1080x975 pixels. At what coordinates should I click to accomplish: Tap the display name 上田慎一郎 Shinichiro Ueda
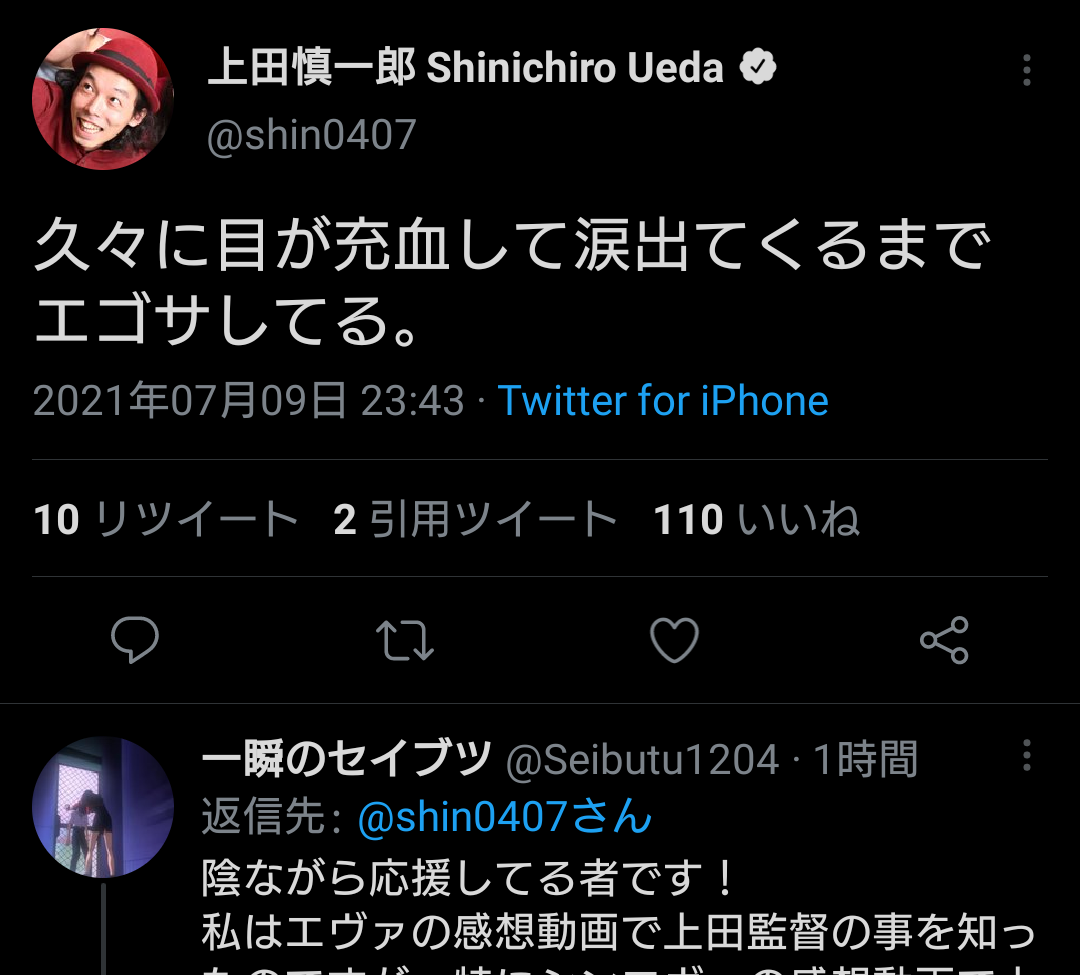pyautogui.click(x=466, y=67)
